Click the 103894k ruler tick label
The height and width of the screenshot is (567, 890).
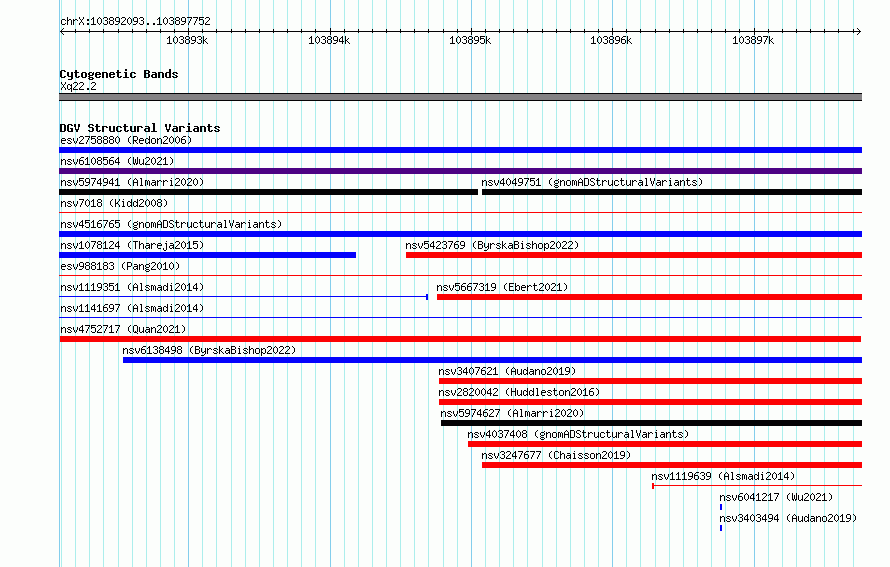[329, 40]
